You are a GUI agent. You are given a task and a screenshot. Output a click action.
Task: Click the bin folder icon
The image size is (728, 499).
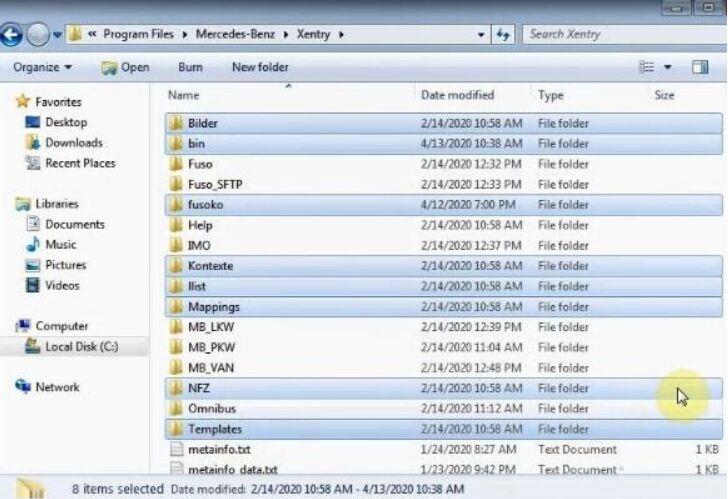pyautogui.click(x=176, y=143)
